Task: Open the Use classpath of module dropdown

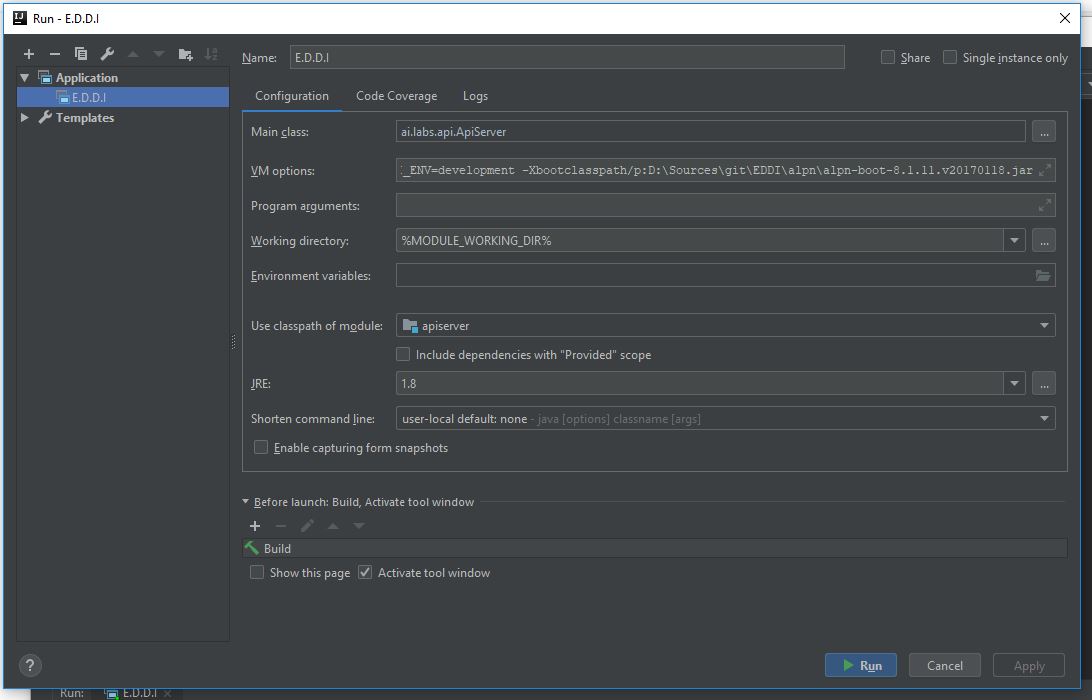Action: tap(1044, 325)
